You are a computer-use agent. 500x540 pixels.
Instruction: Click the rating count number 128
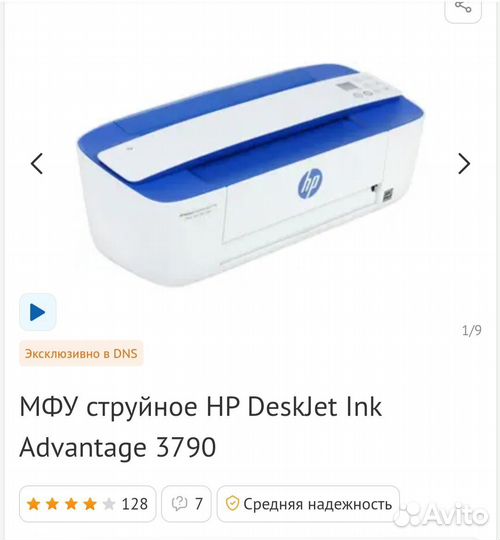click(x=135, y=504)
